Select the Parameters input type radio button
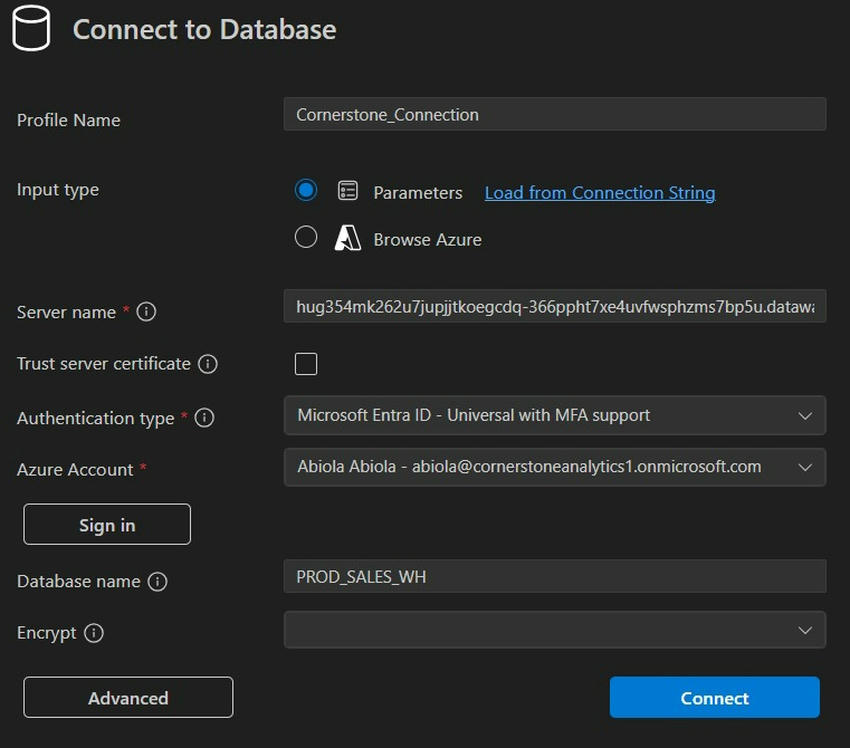The width and height of the screenshot is (850, 748). (x=305, y=190)
